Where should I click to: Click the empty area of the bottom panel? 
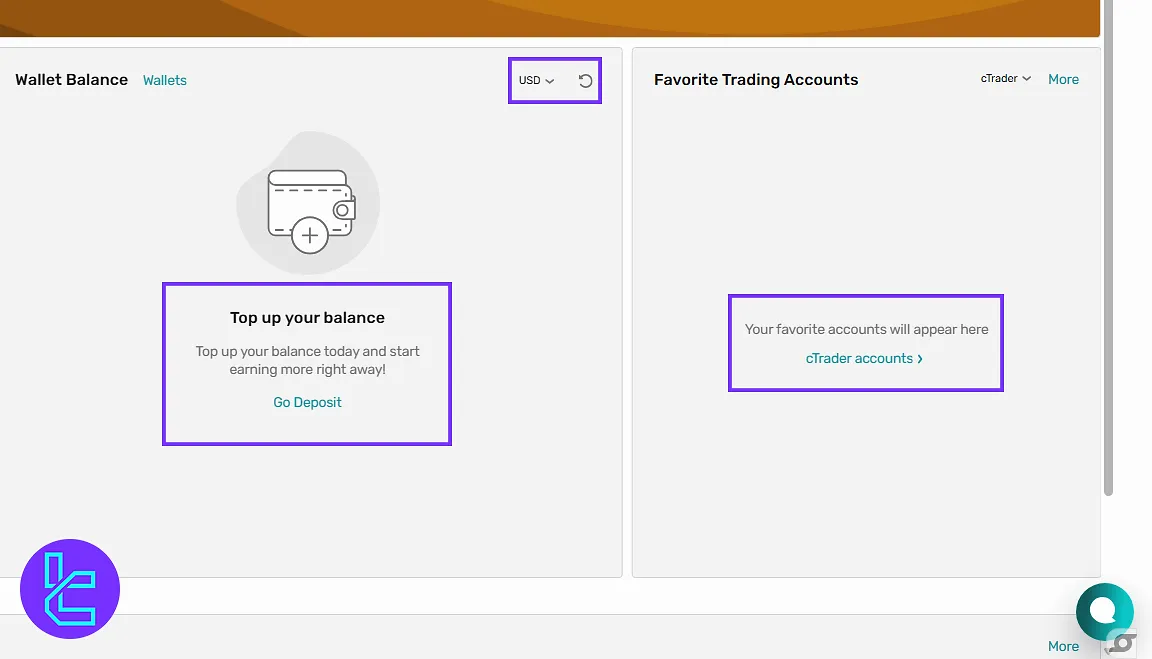(500, 638)
